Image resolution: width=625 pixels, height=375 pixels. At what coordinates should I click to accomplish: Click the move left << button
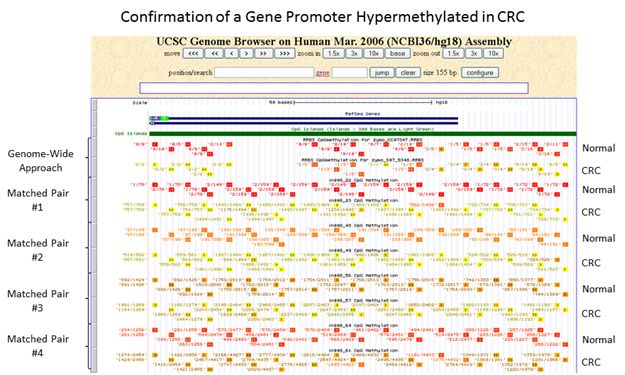click(214, 53)
